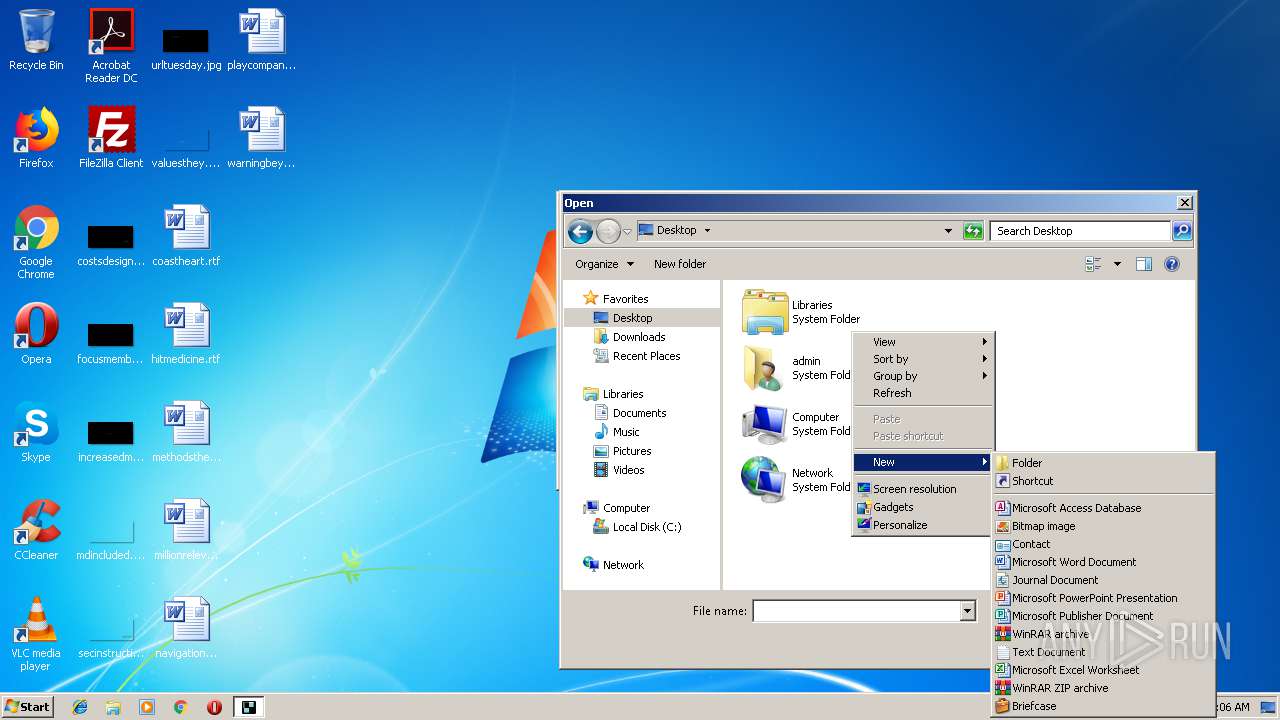Create new Folder from New submenu
The image size is (1280, 720).
click(x=1103, y=463)
